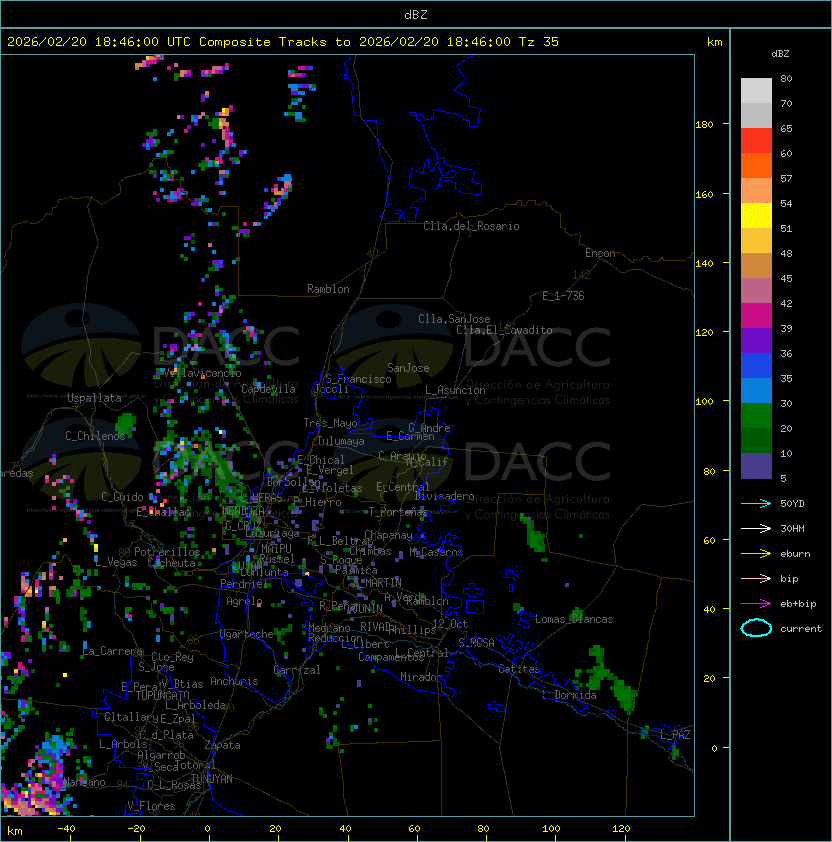Click the 140 tick on the right axis
This screenshot has height=842, width=832.
pyautogui.click(x=704, y=264)
